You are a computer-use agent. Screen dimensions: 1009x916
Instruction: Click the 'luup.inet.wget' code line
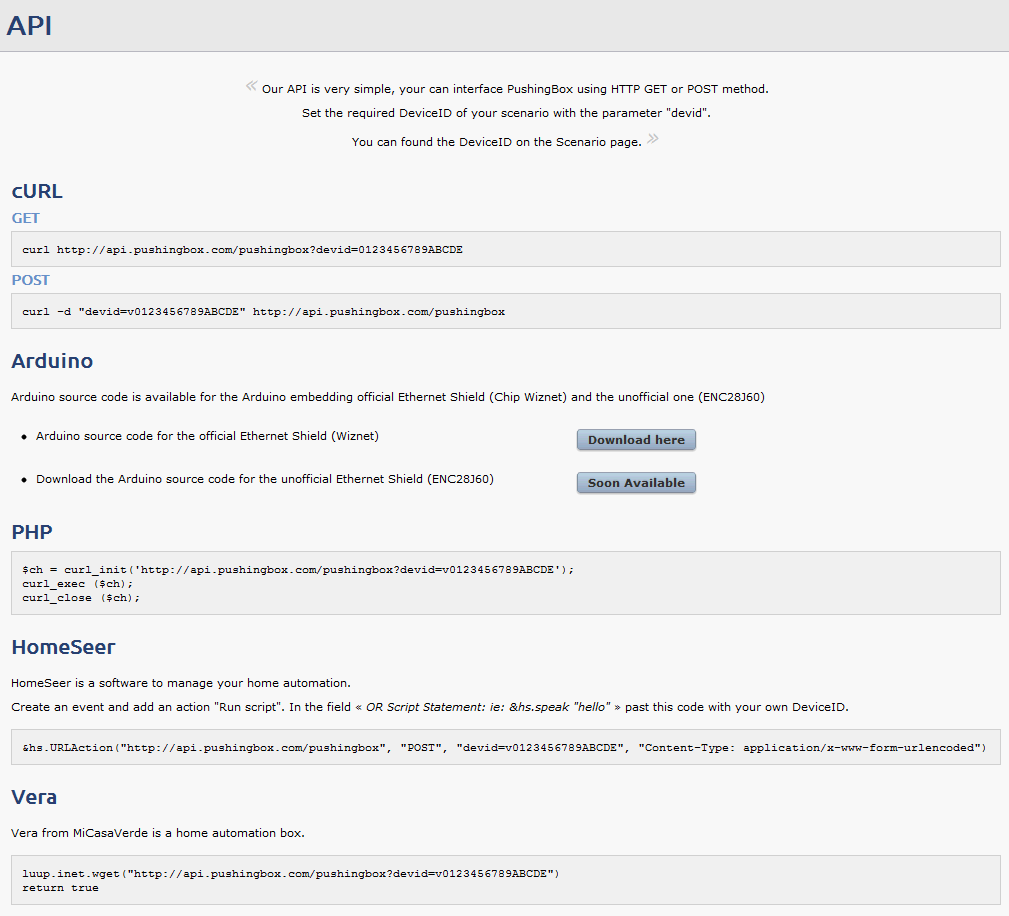coord(291,874)
